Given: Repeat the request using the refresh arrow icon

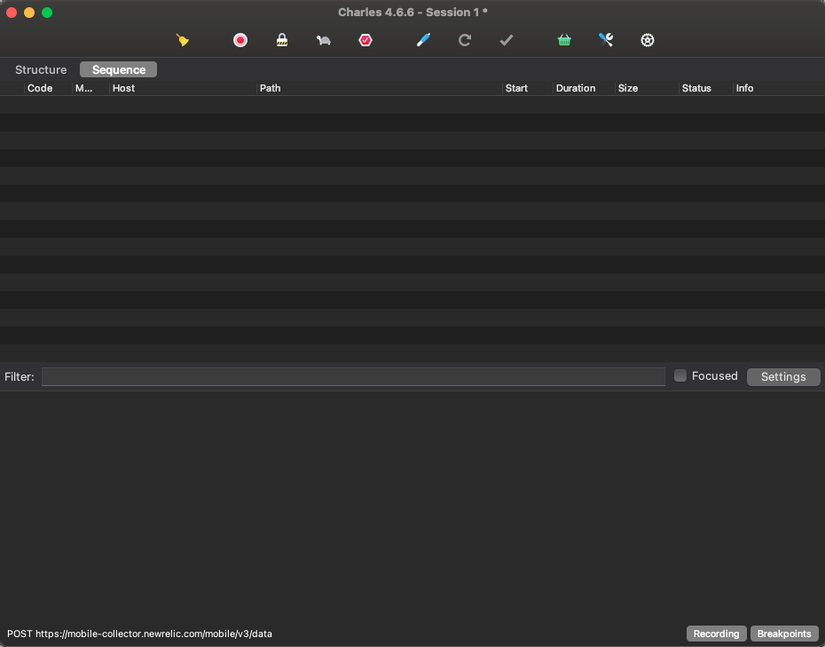Looking at the screenshot, I should (464, 40).
